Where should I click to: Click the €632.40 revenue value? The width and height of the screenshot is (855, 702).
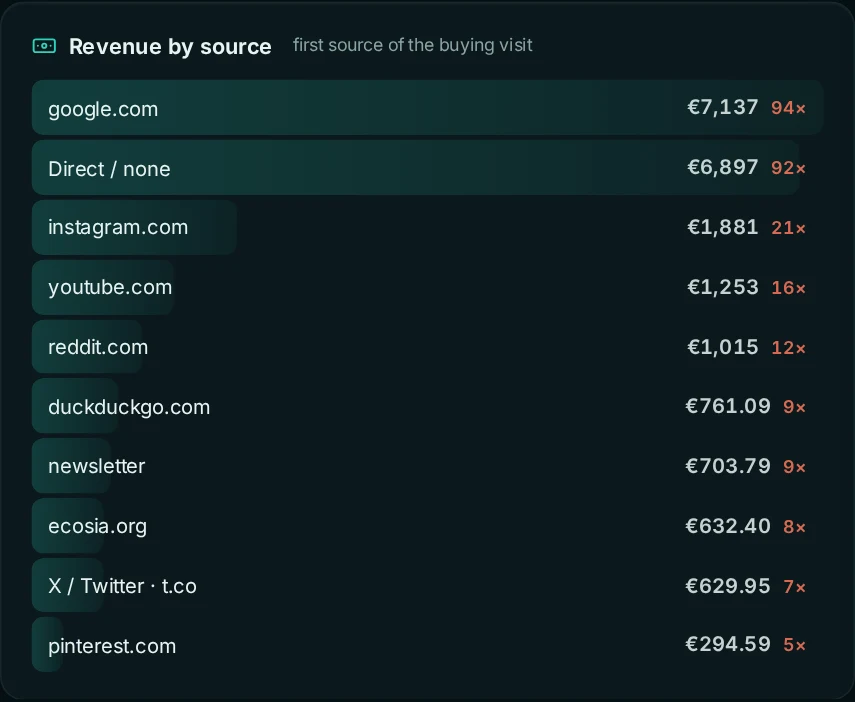728,526
